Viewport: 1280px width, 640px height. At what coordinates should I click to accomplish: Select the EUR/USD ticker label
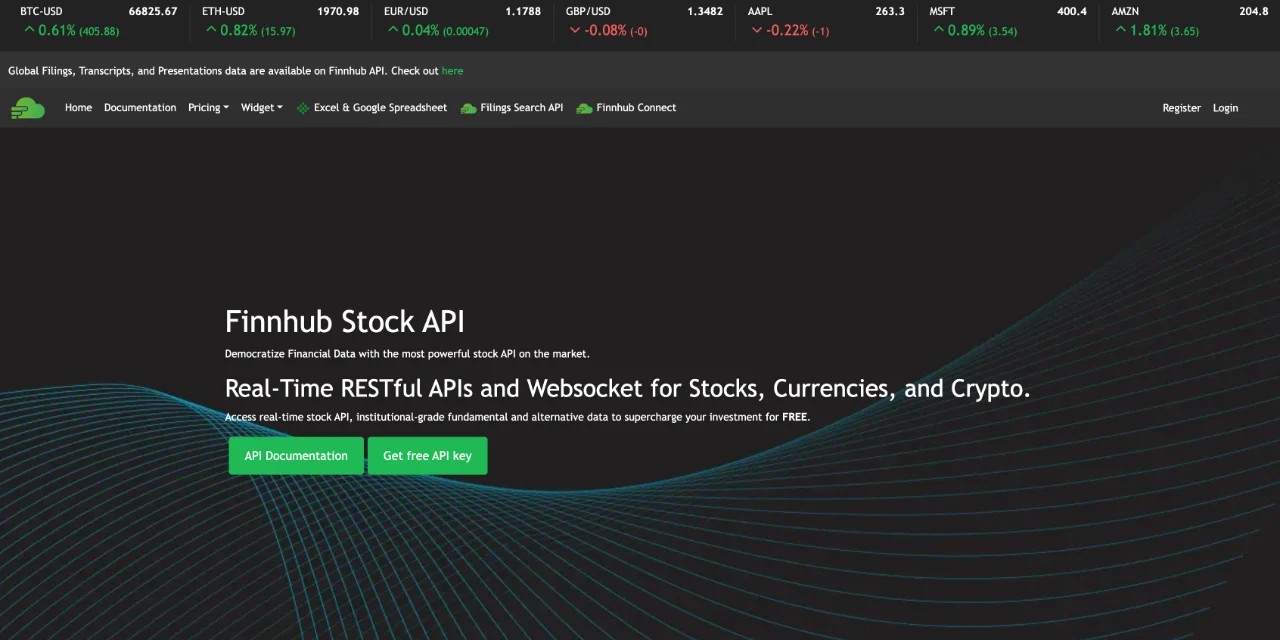406,12
